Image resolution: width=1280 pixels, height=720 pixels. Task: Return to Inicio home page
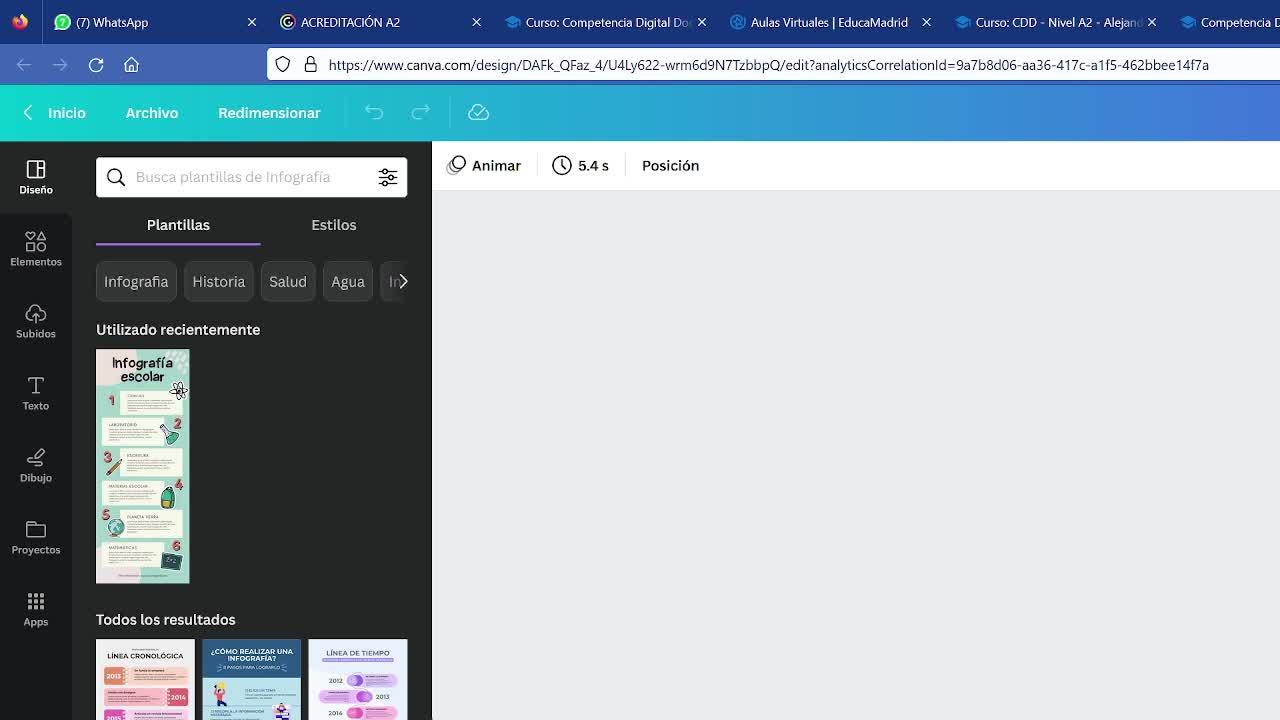pos(55,113)
